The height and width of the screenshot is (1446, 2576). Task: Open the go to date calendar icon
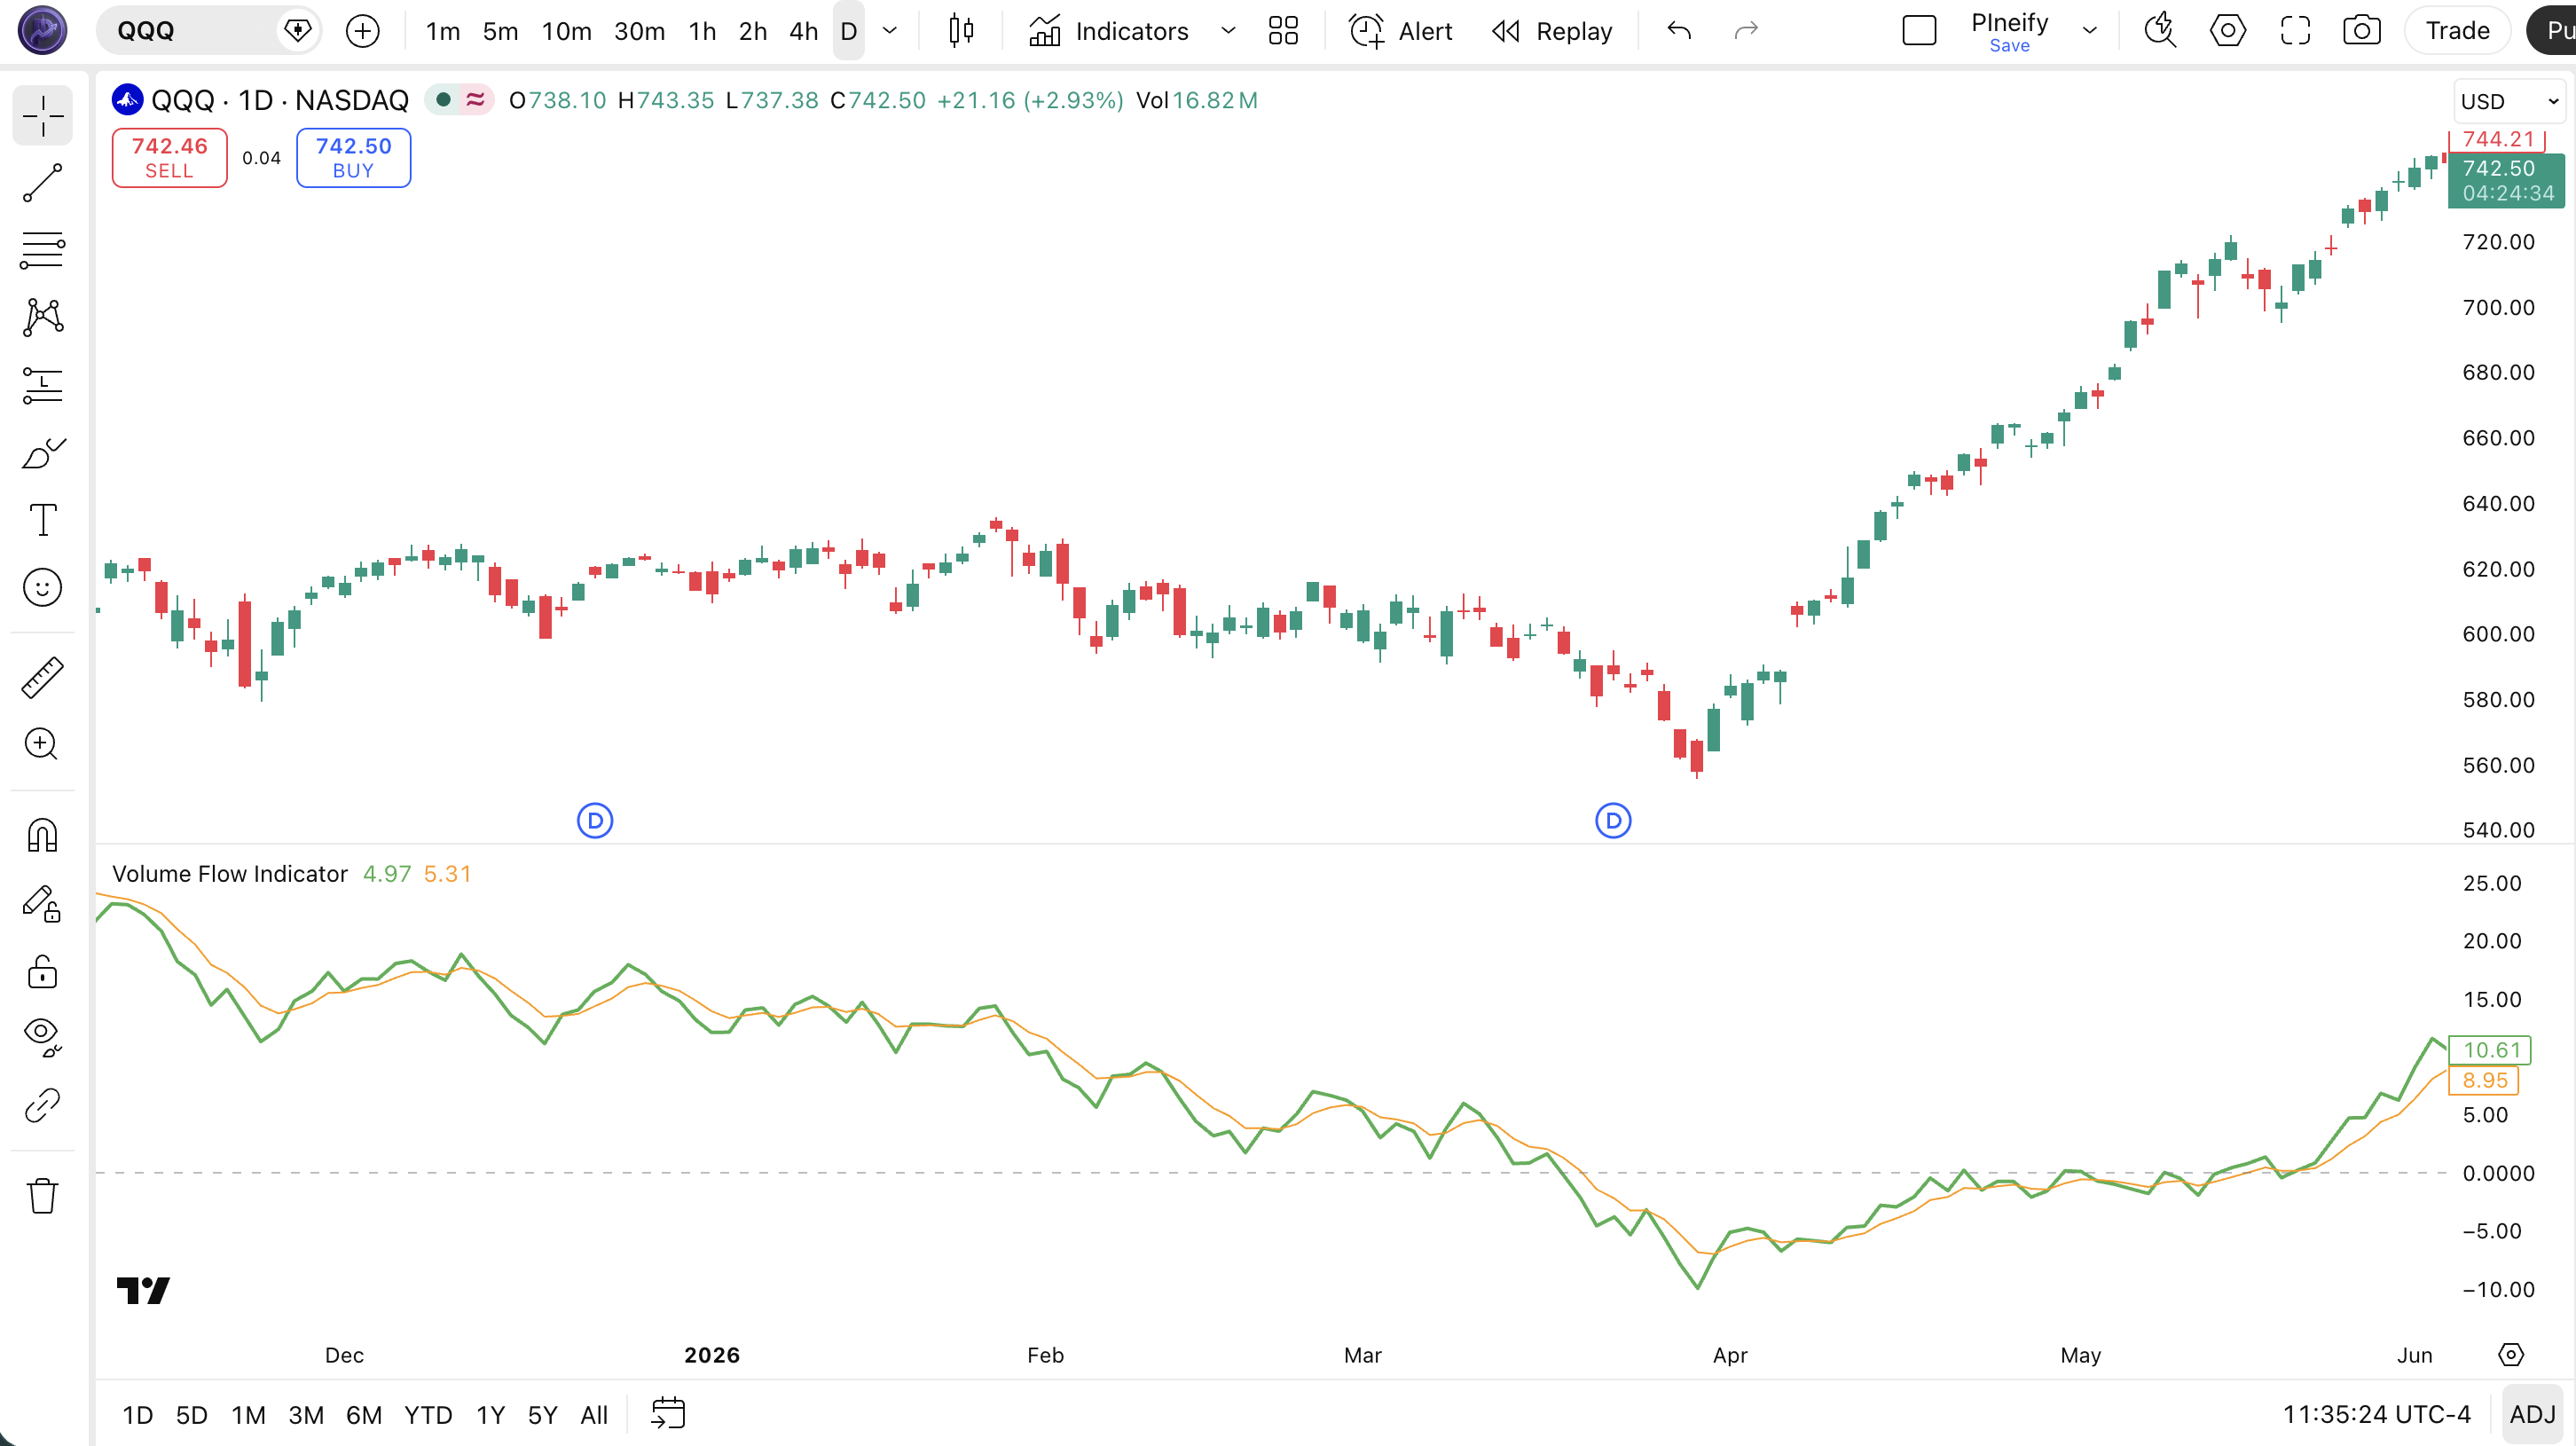[x=668, y=1414]
